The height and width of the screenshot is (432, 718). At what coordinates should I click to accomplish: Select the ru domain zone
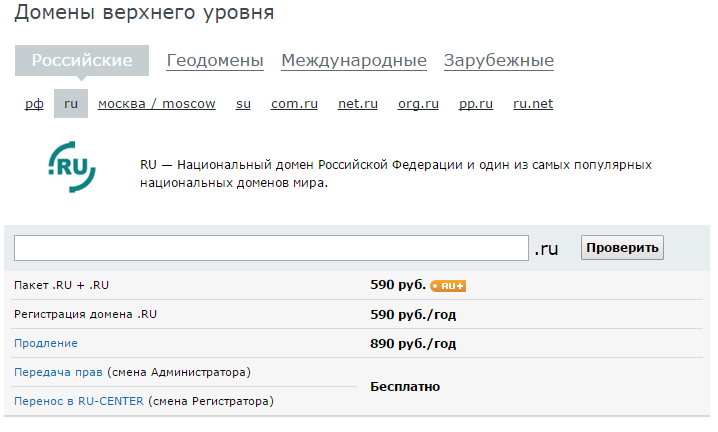click(71, 104)
